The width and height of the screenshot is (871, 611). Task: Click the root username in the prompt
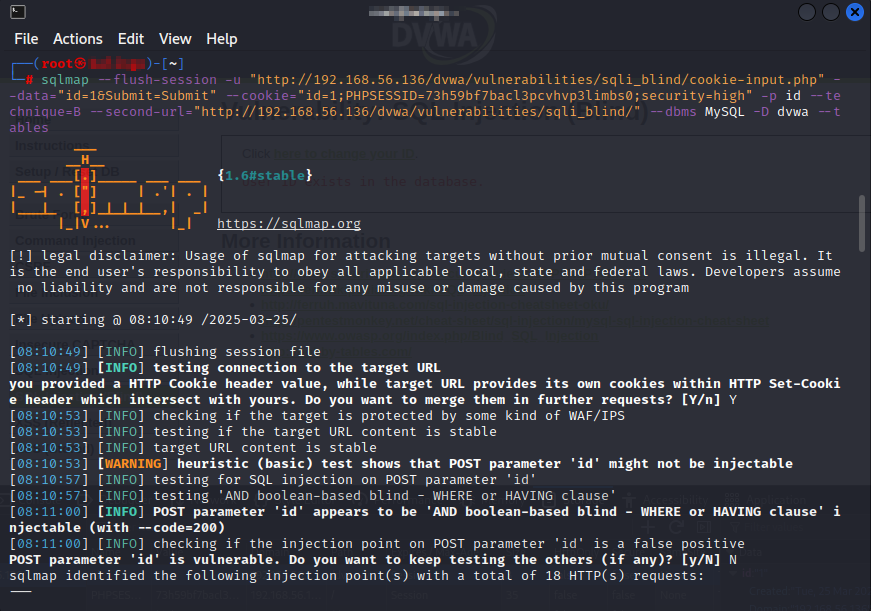pos(57,64)
